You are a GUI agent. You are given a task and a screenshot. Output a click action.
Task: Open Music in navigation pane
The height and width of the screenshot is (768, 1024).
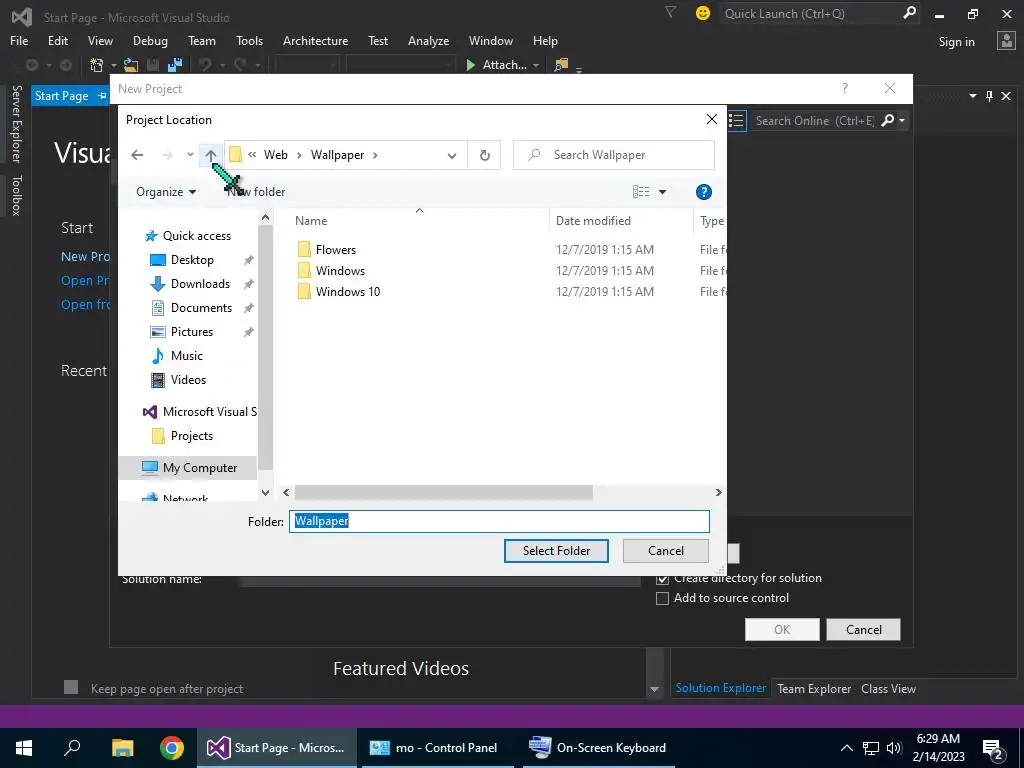[187, 356]
